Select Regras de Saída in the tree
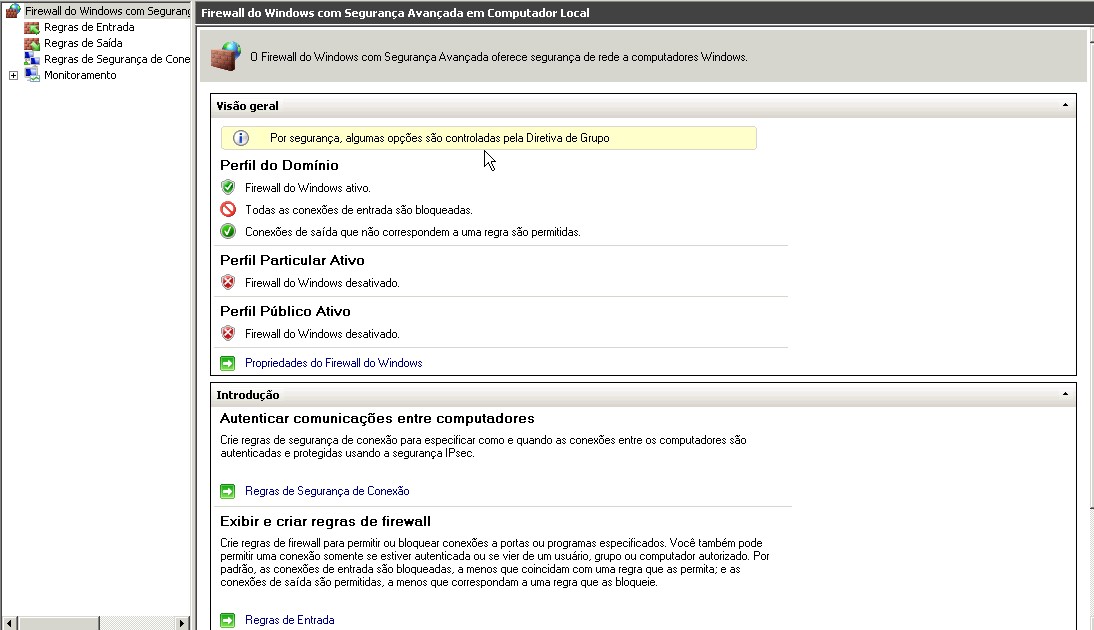 pyautogui.click(x=83, y=43)
